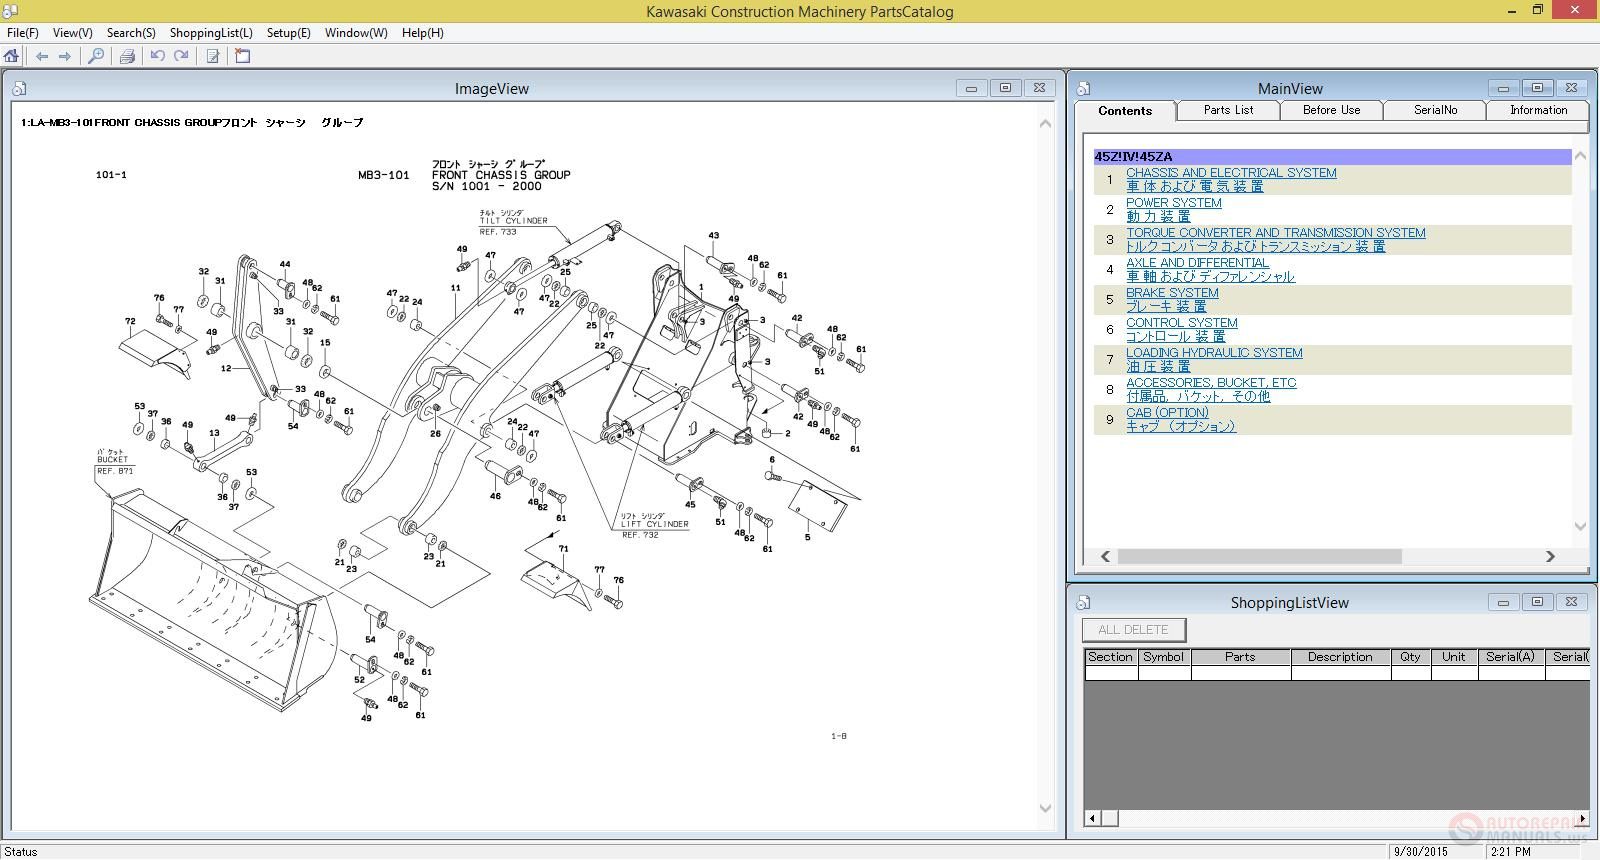Open the magnifier search tool

tap(96, 56)
